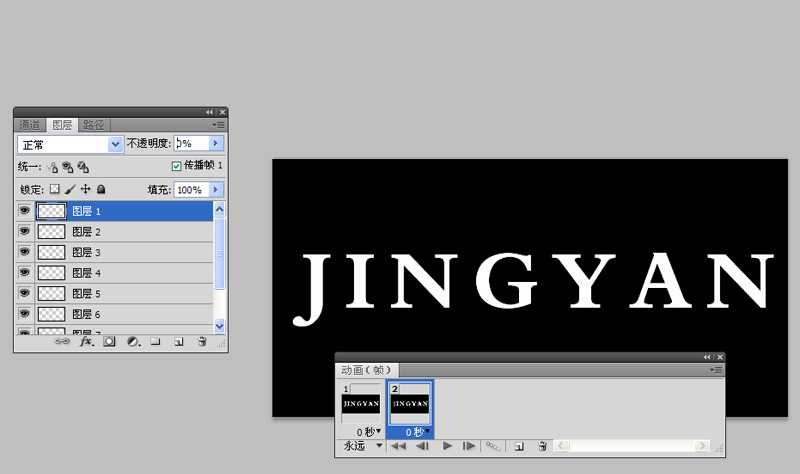The width and height of the screenshot is (800, 474).
Task: Click the tween animation frames icon
Action: (x=492, y=446)
